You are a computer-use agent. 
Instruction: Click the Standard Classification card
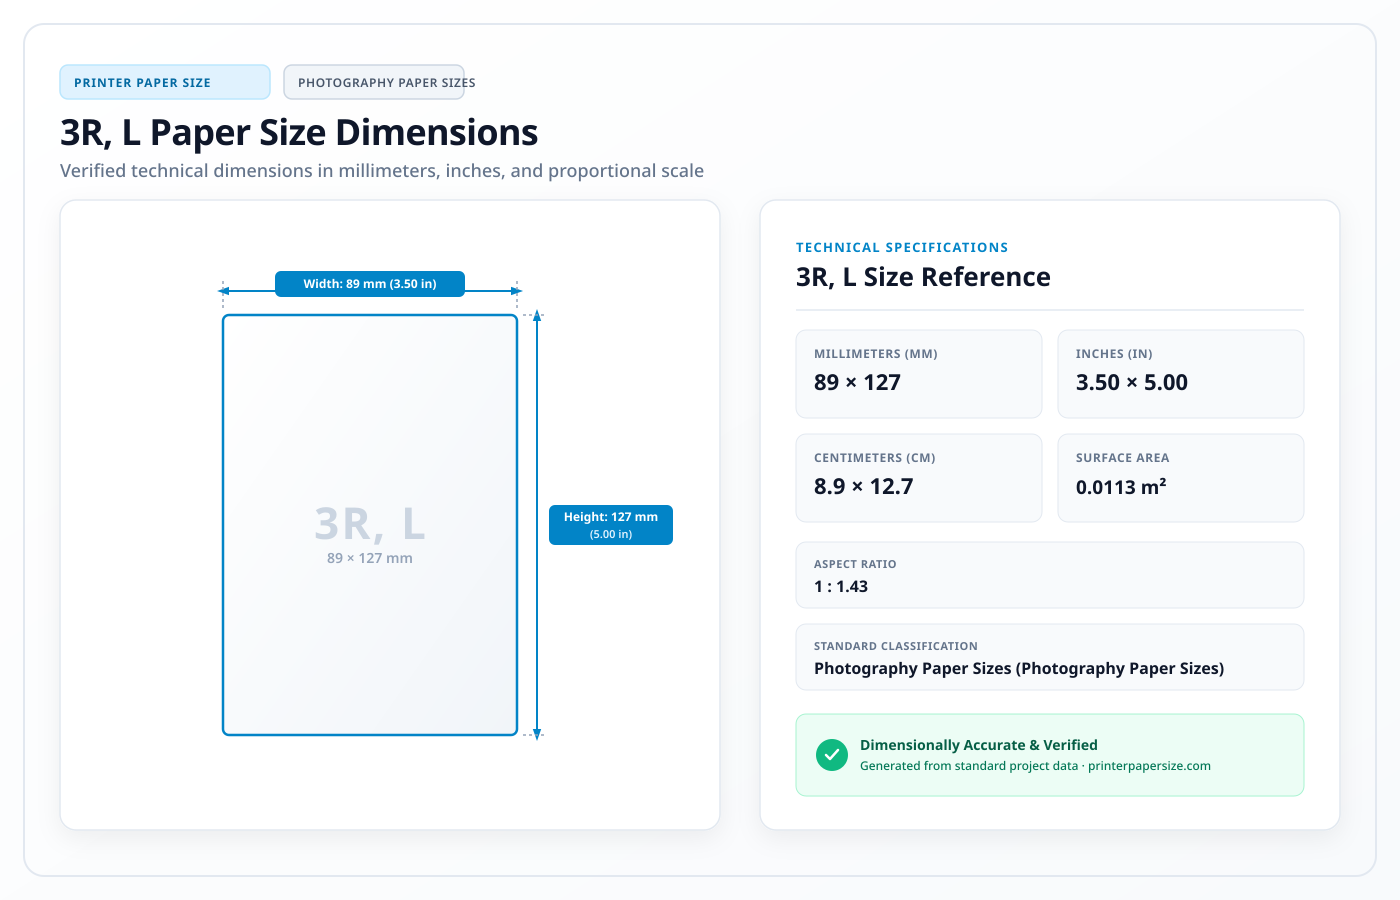(x=1050, y=657)
